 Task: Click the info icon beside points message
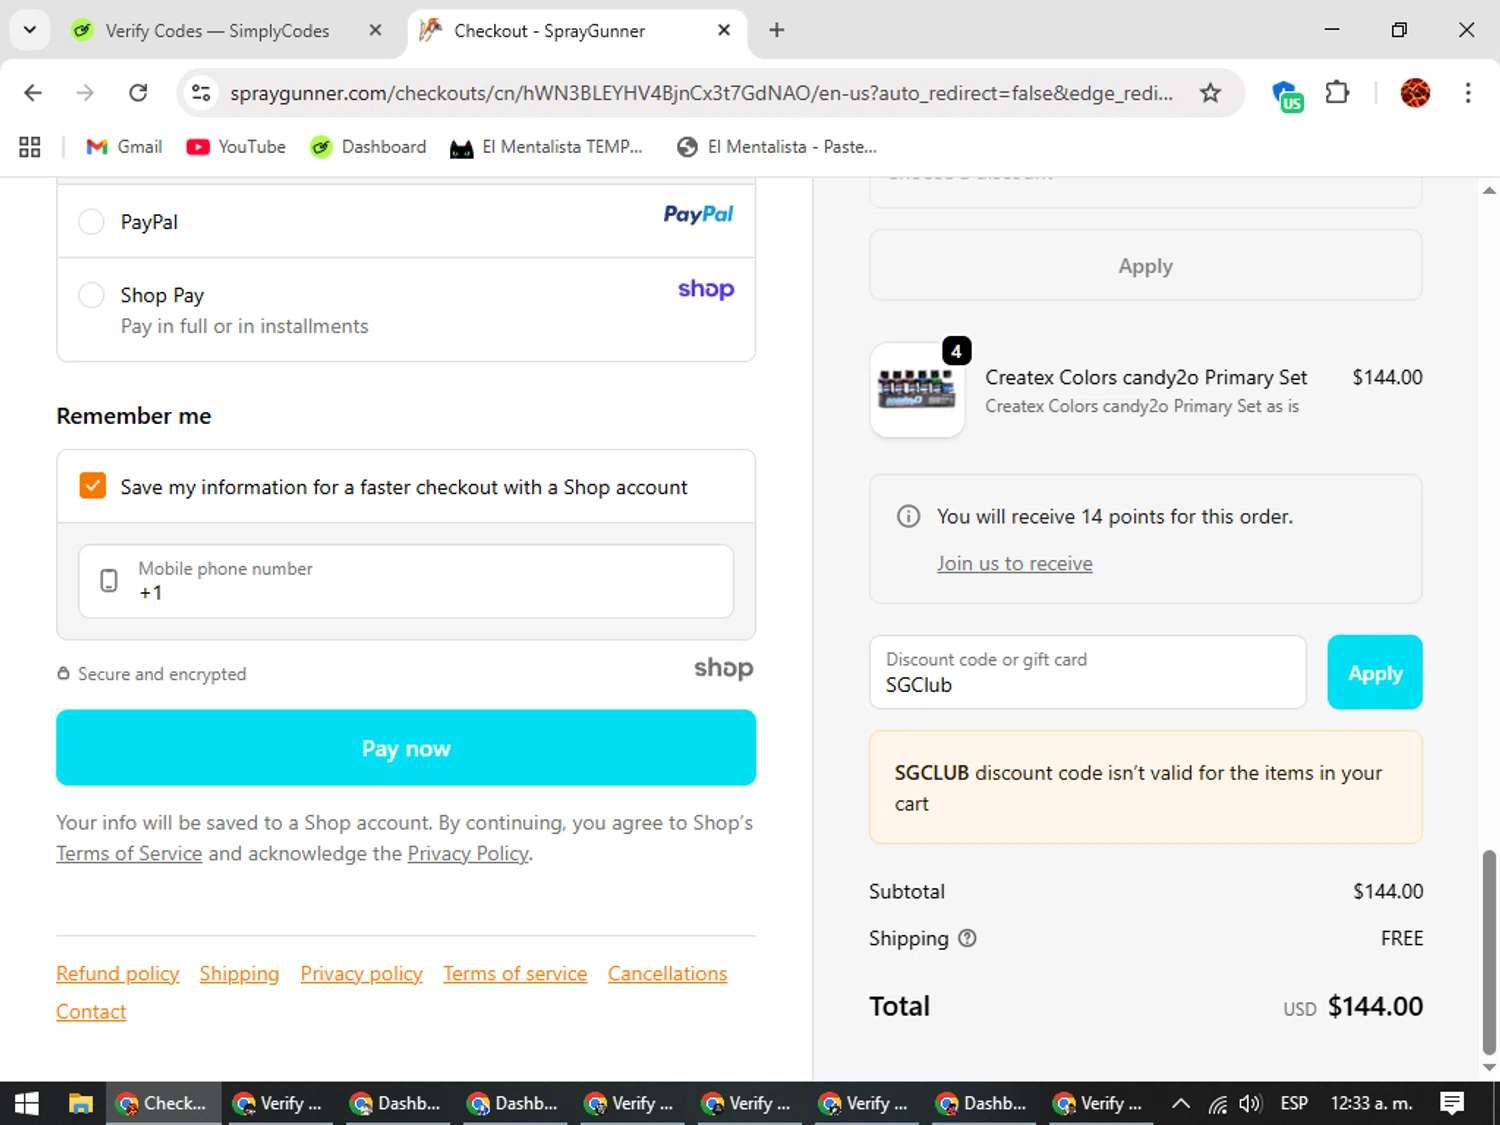pyautogui.click(x=908, y=516)
